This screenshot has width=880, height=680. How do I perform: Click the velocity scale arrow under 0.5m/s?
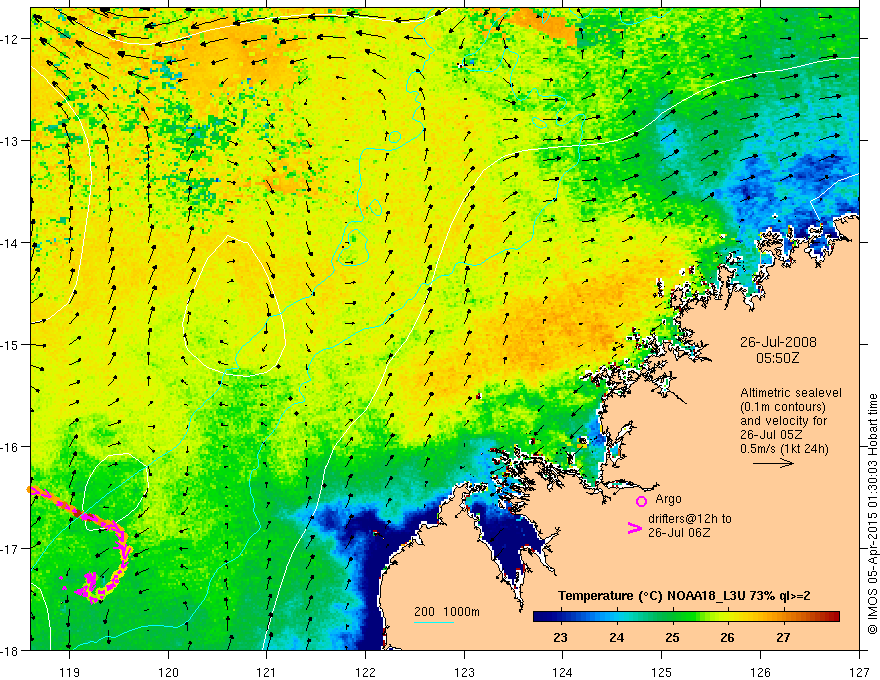tap(773, 463)
